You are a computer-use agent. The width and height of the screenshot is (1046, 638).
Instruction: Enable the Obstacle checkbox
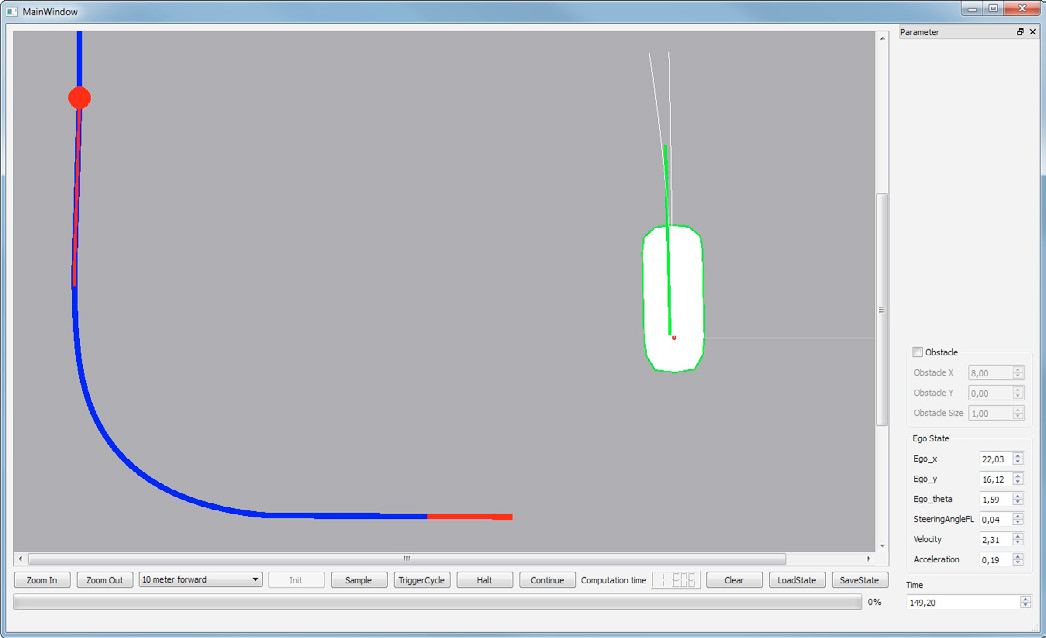918,352
